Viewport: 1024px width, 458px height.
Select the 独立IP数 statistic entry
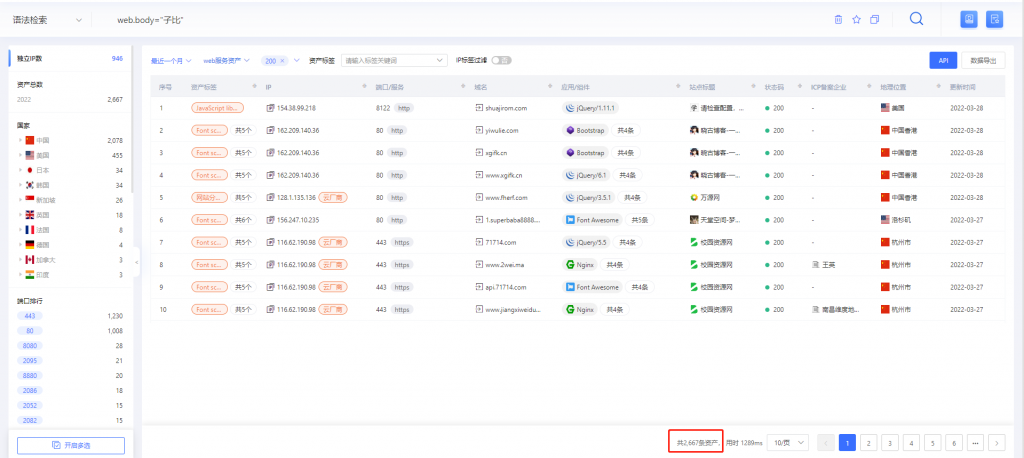(x=70, y=58)
